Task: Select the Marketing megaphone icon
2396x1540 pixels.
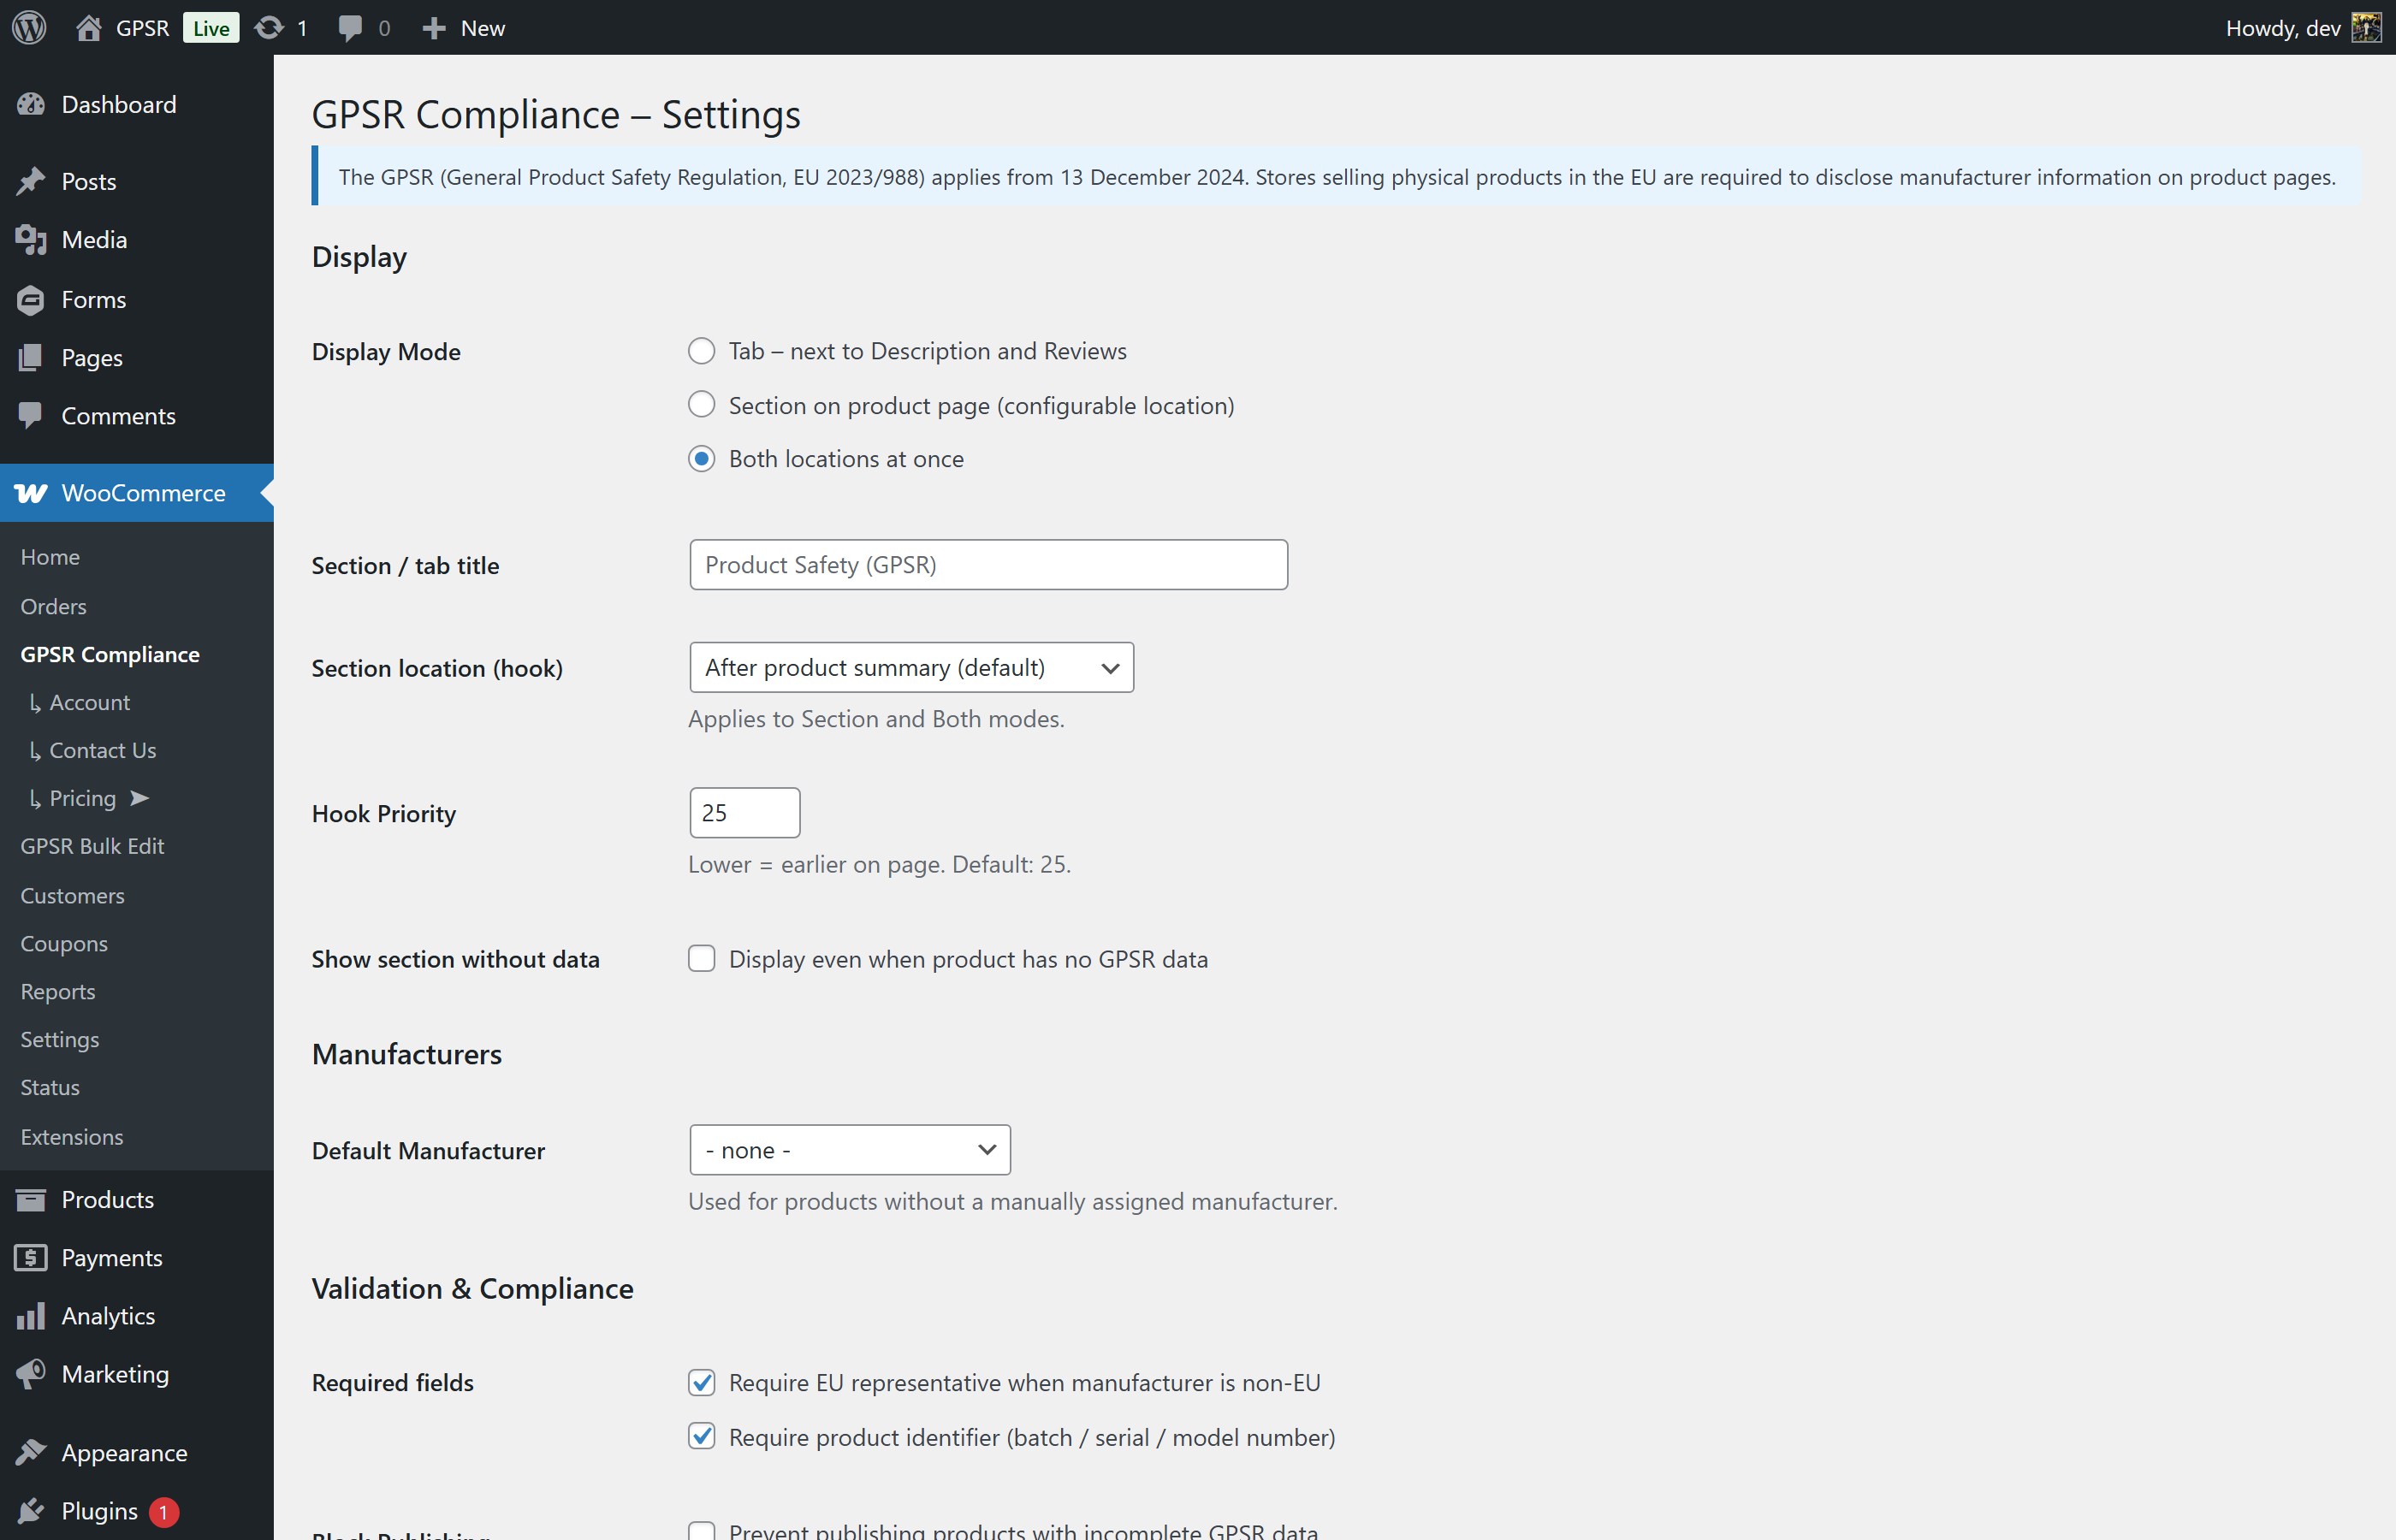Action: tap(31, 1373)
